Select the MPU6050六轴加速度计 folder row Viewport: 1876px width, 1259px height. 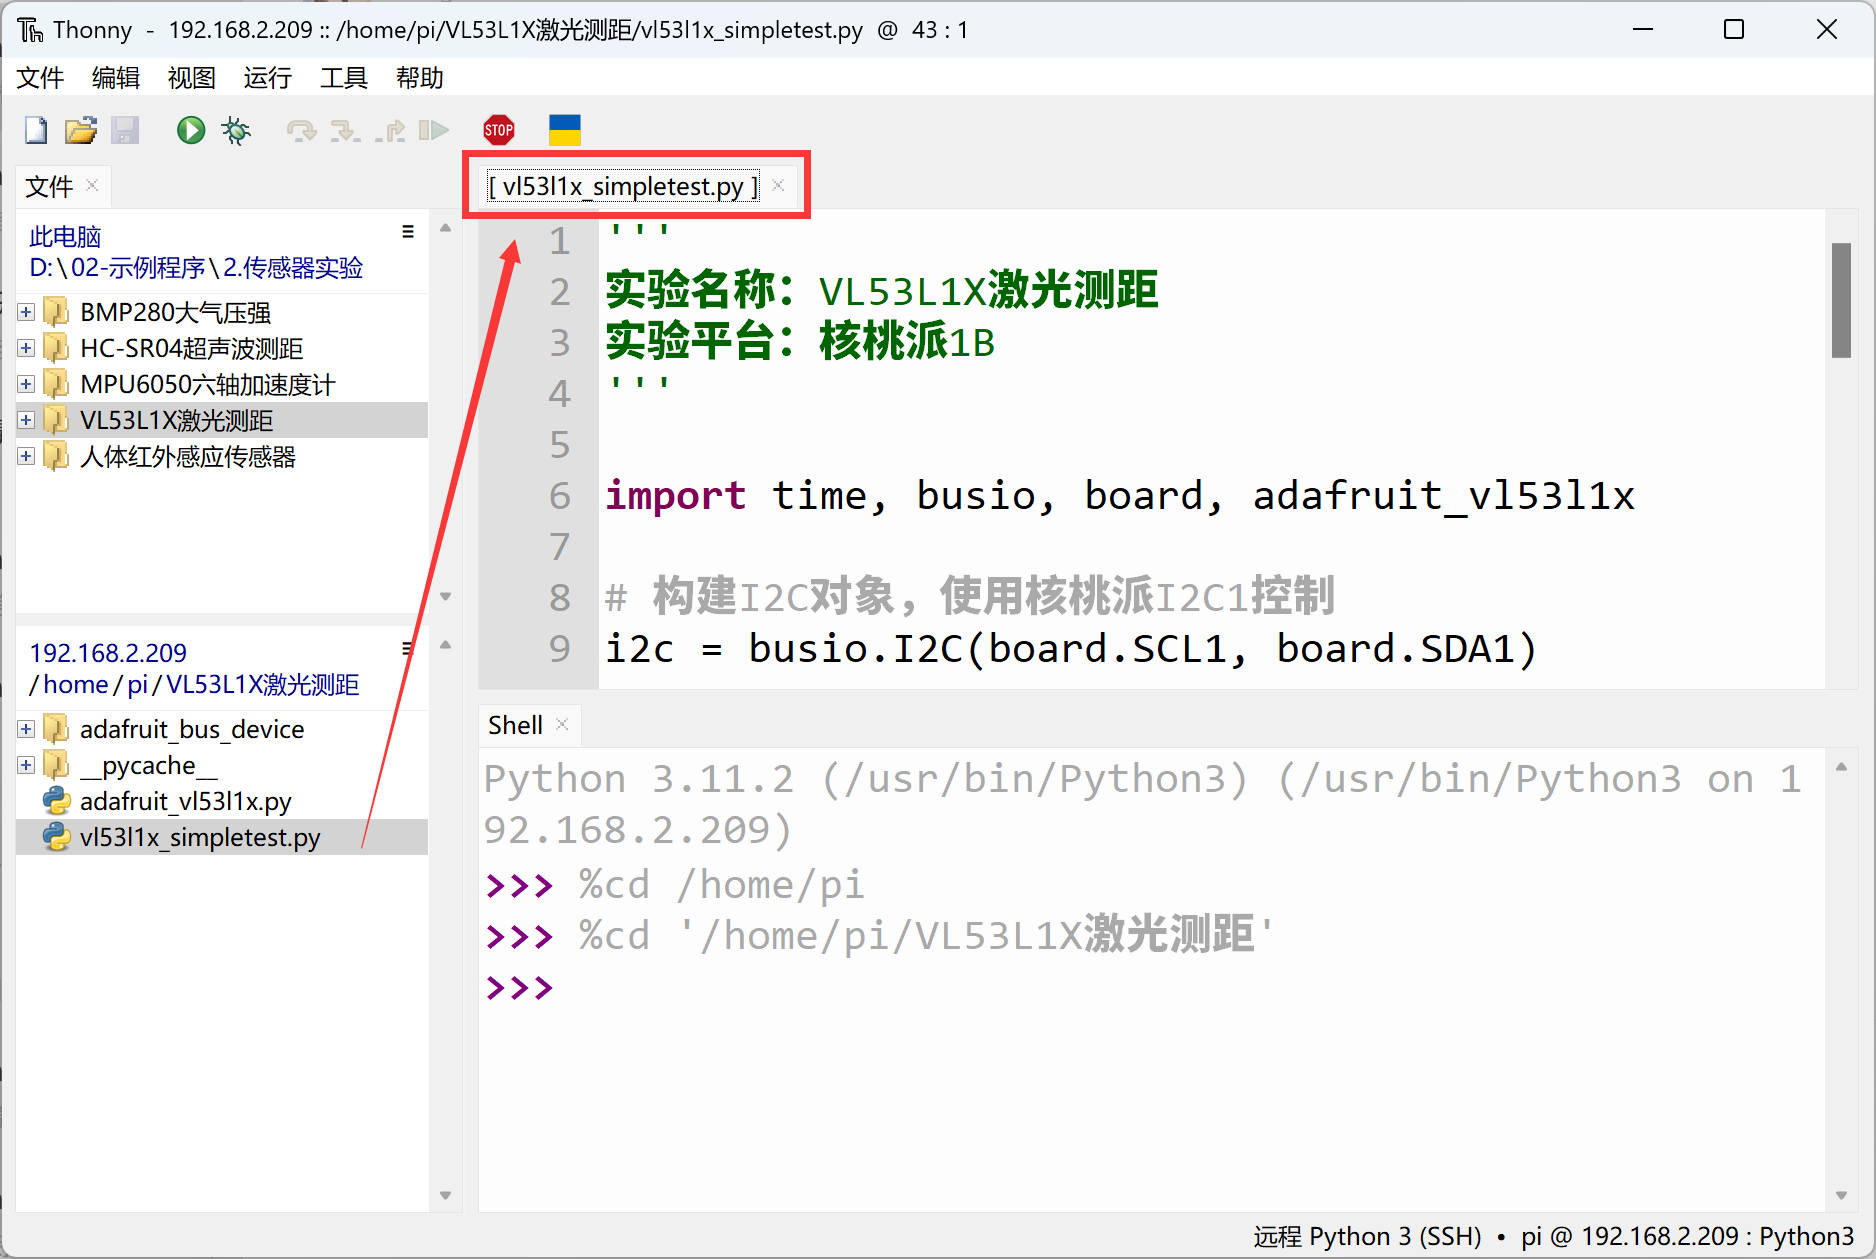pyautogui.click(x=222, y=384)
